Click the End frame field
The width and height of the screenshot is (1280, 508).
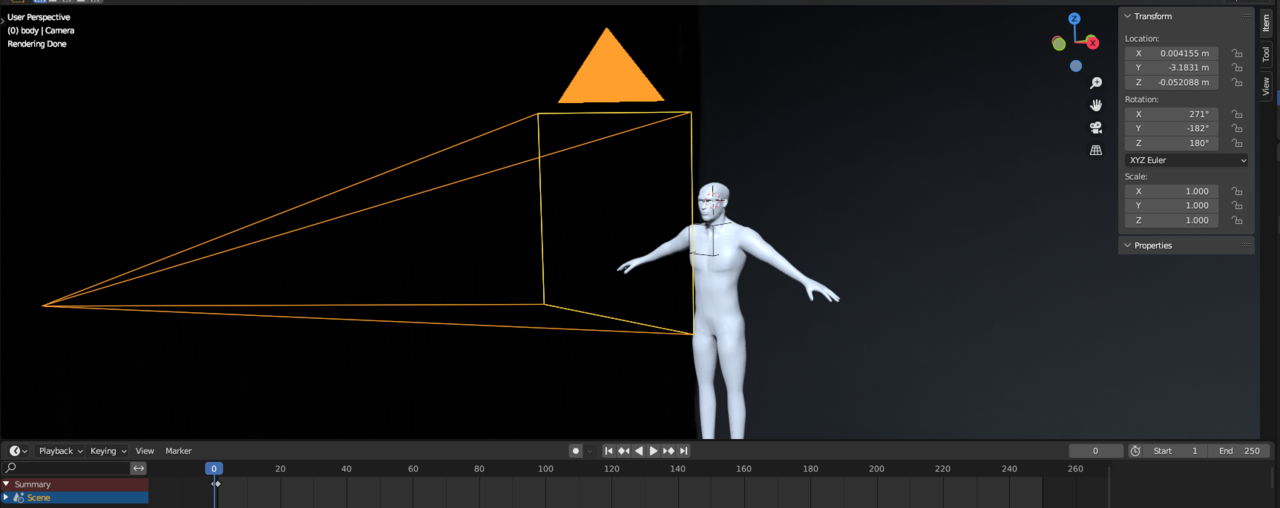1239,451
